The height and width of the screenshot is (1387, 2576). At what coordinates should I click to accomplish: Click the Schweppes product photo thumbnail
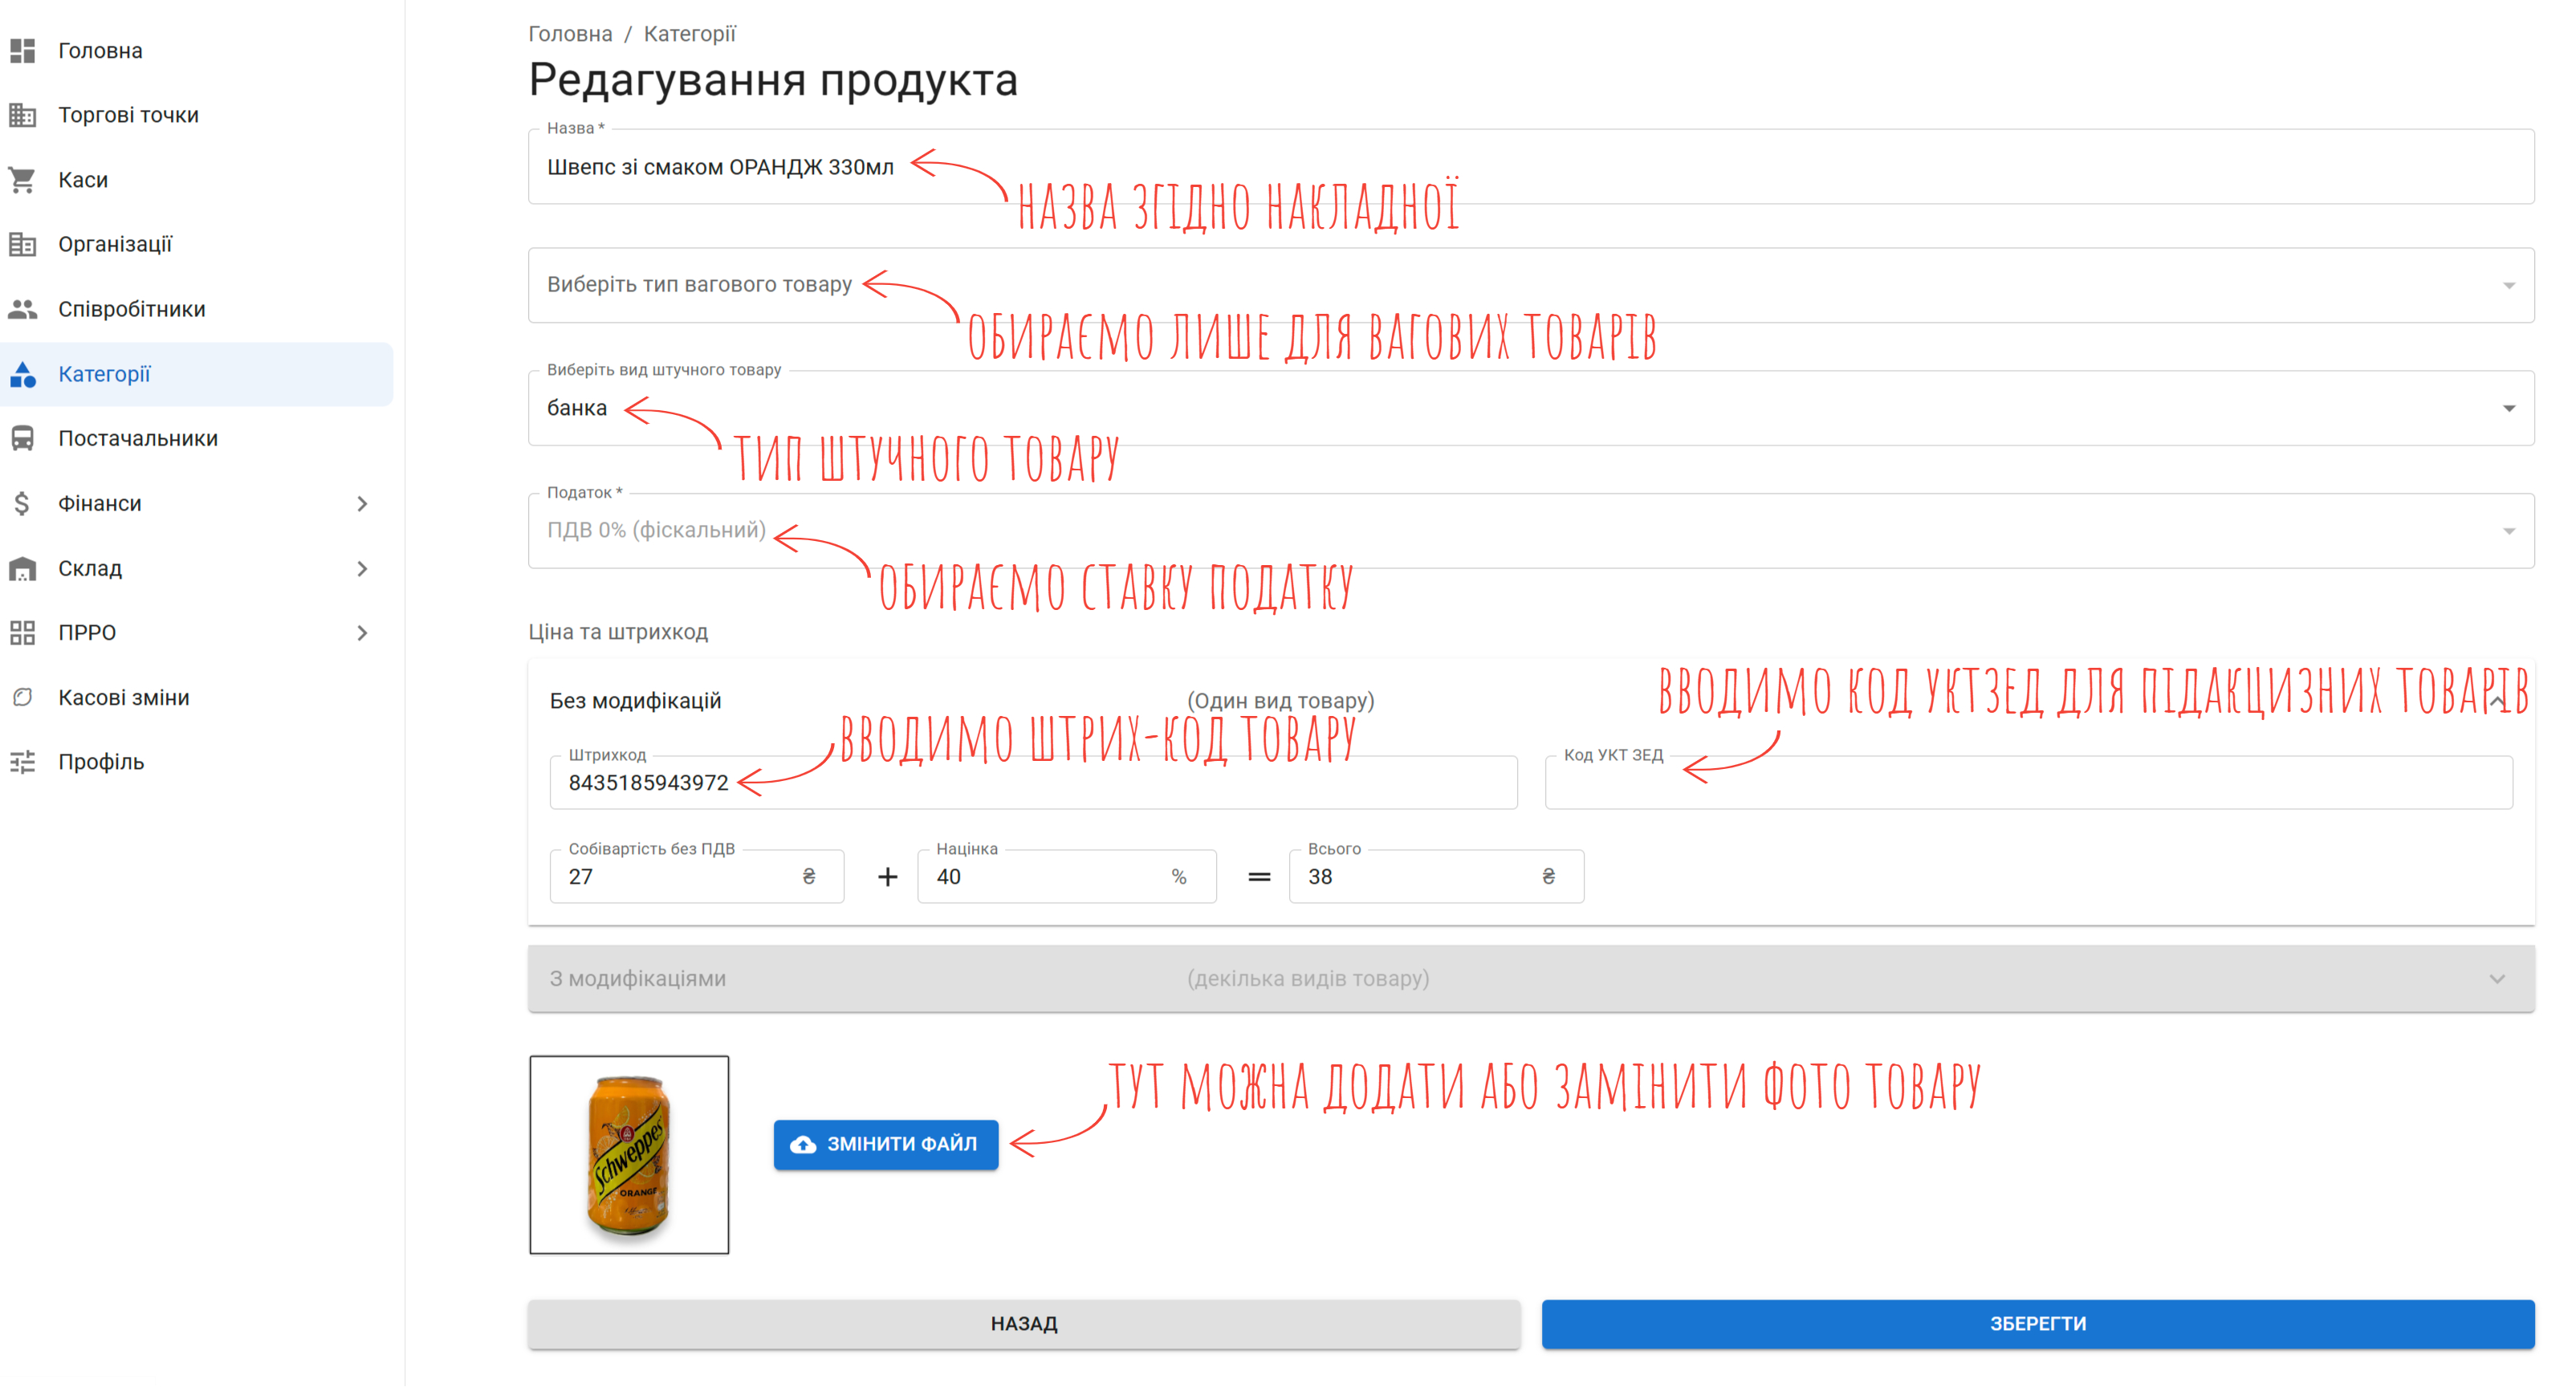point(629,1155)
